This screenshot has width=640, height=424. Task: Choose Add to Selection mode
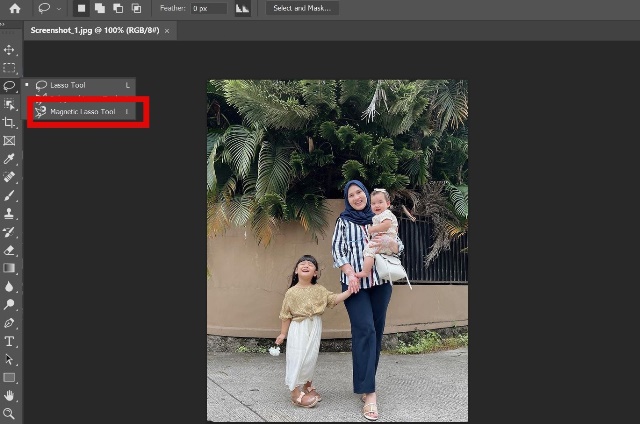coord(100,8)
